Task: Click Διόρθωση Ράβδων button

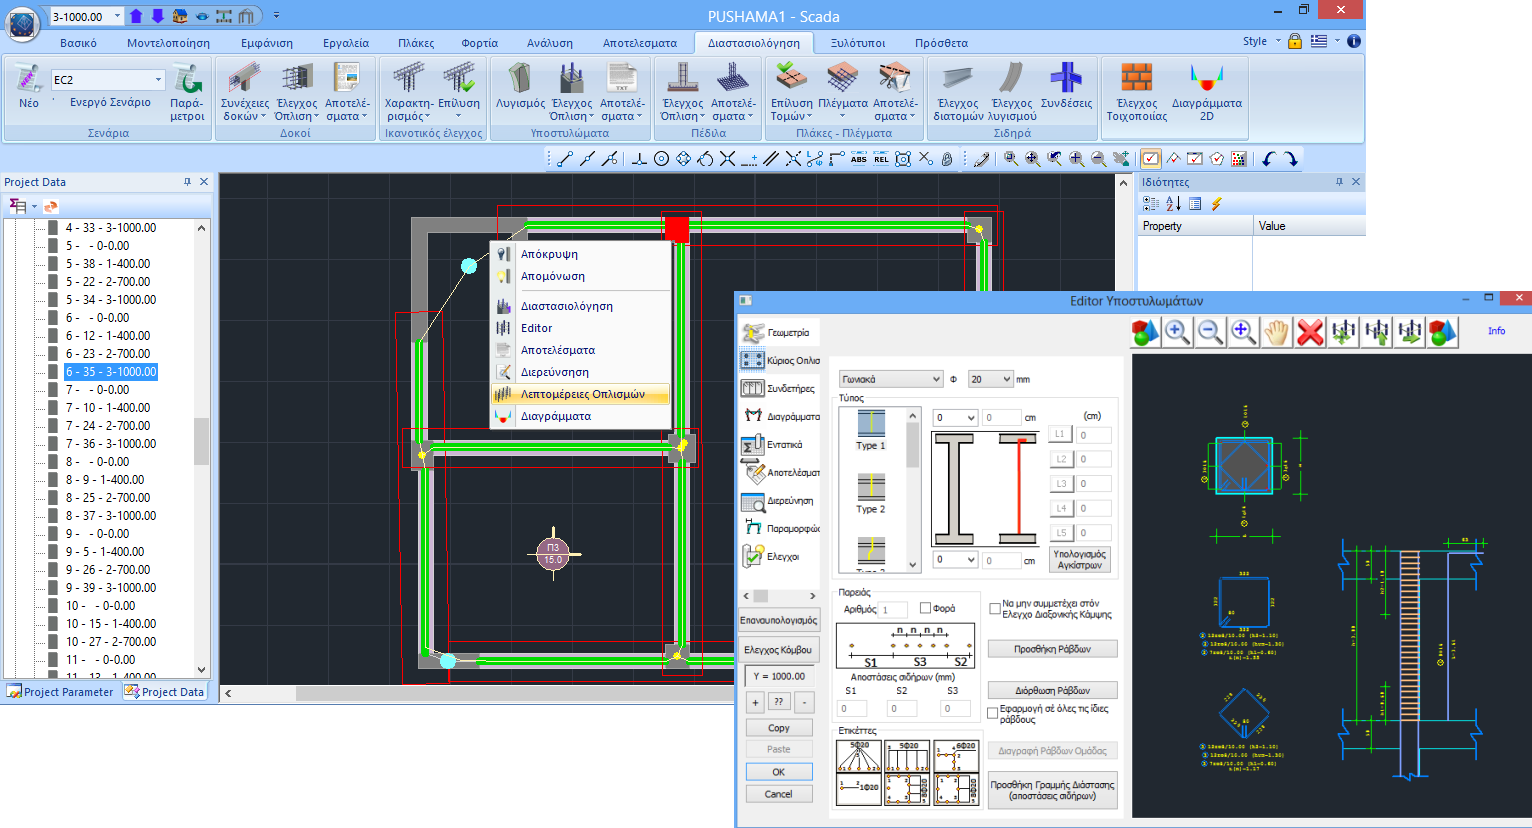Action: [x=1052, y=691]
